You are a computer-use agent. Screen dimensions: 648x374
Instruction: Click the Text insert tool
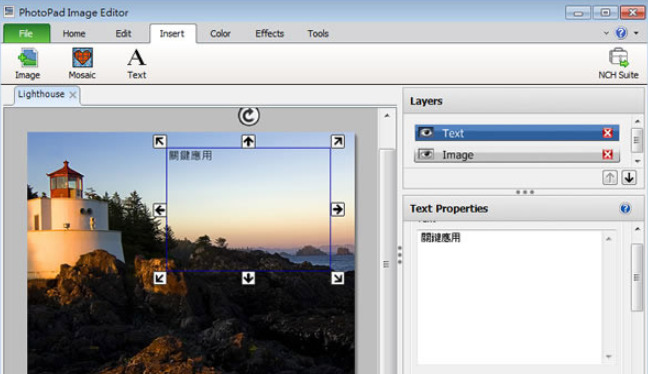click(x=136, y=63)
